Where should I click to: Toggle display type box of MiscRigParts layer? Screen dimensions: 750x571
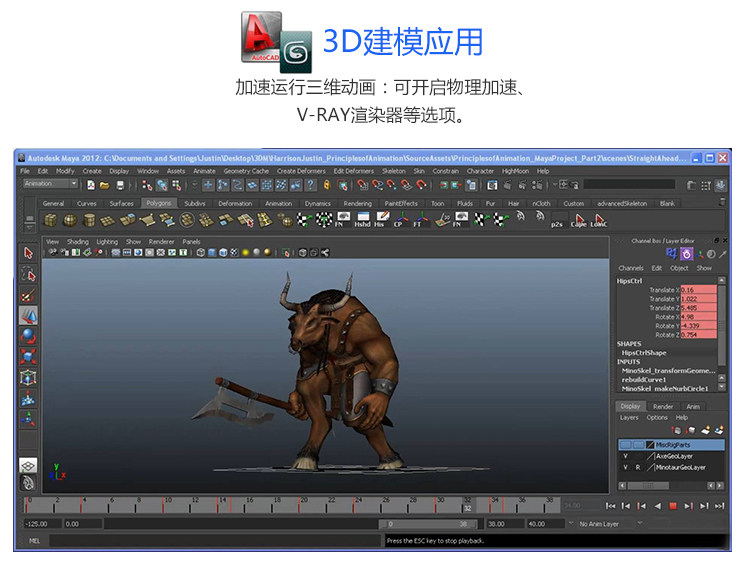(639, 445)
